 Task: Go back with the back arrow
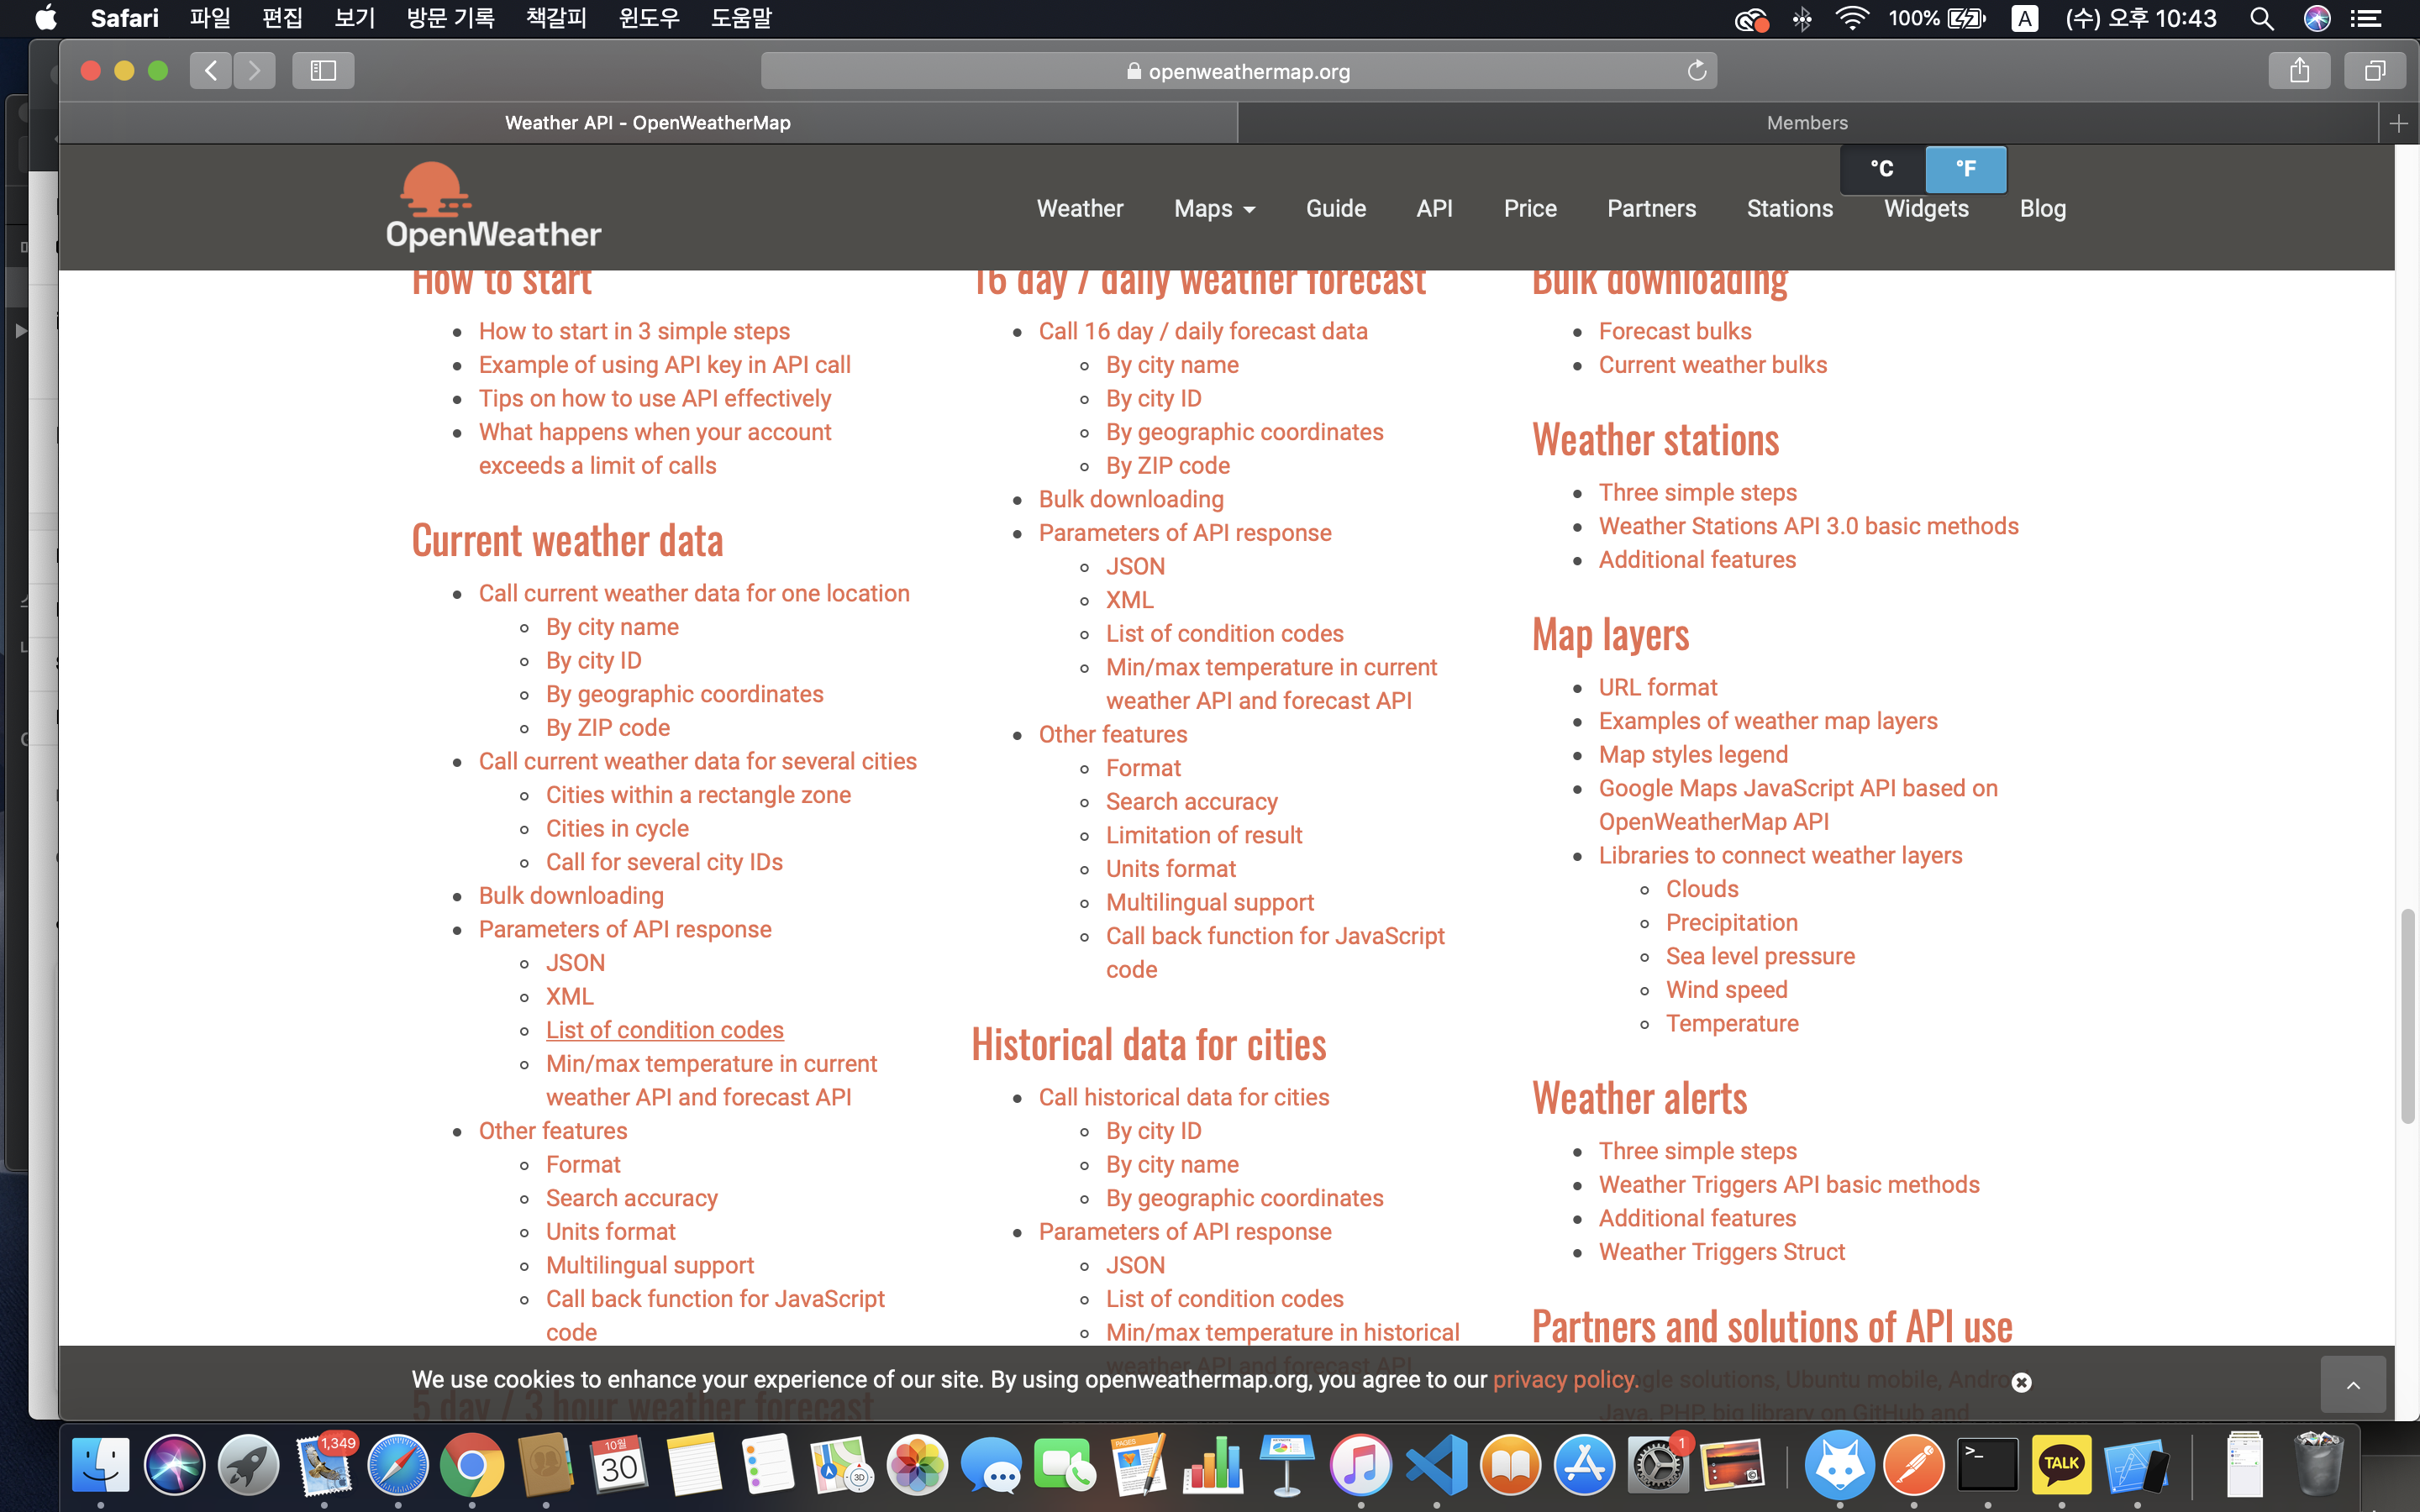[x=211, y=70]
